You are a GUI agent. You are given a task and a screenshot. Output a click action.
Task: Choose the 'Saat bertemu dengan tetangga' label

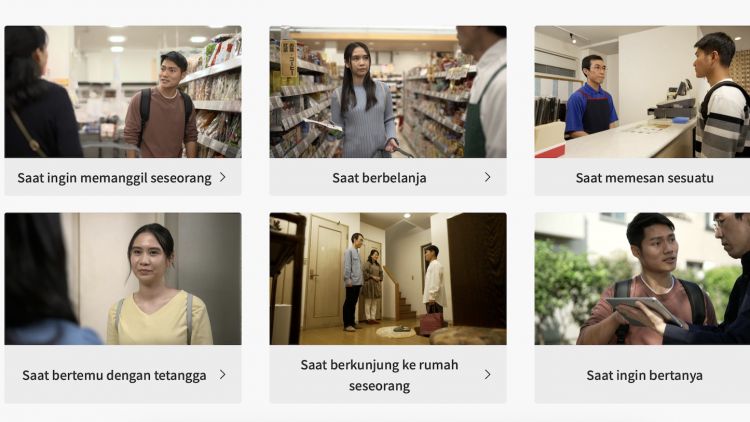[114, 376]
